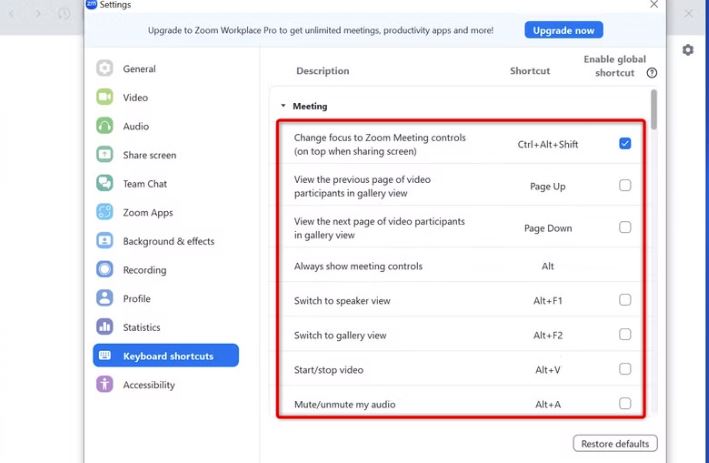Click the Alt+V shortcut field

[x=548, y=369]
